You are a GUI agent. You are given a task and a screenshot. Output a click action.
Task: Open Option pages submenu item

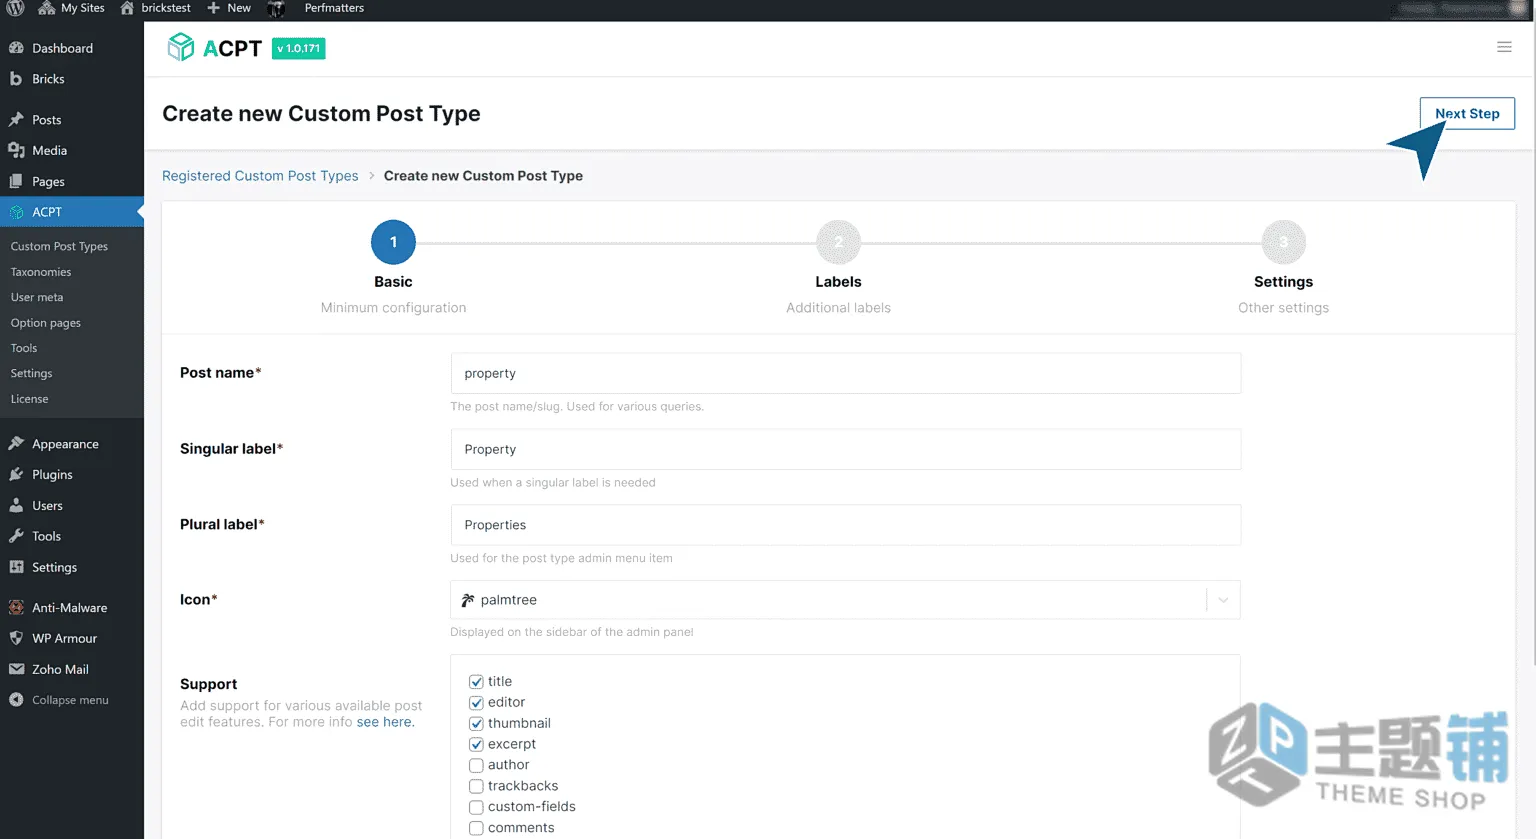[46, 323]
